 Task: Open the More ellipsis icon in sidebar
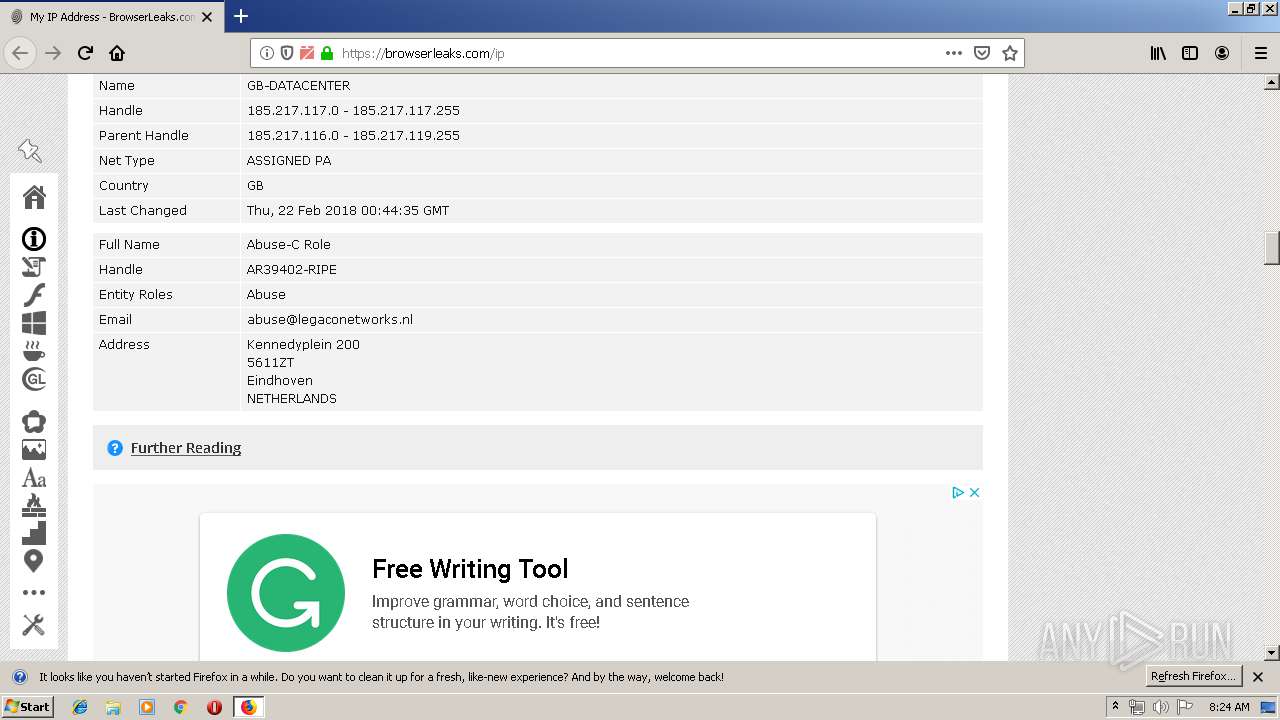pos(34,593)
